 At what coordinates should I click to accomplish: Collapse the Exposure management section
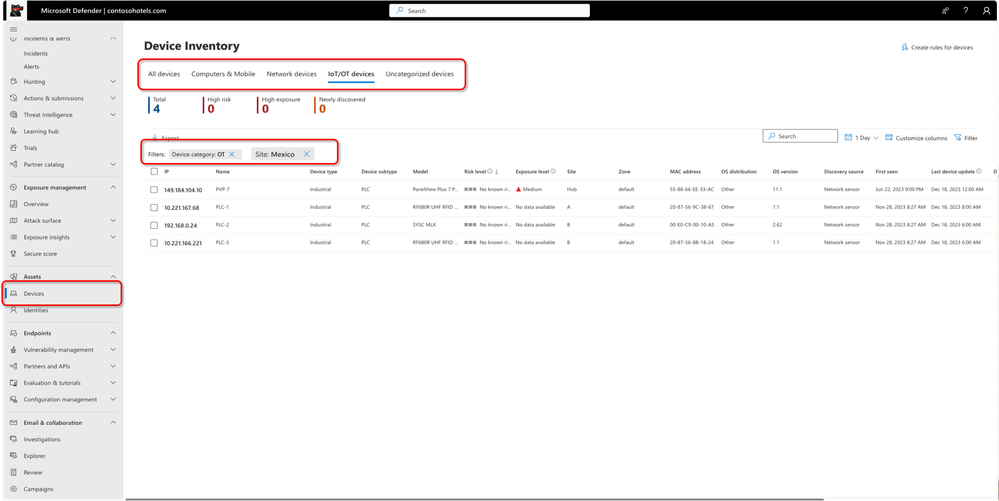(x=113, y=187)
